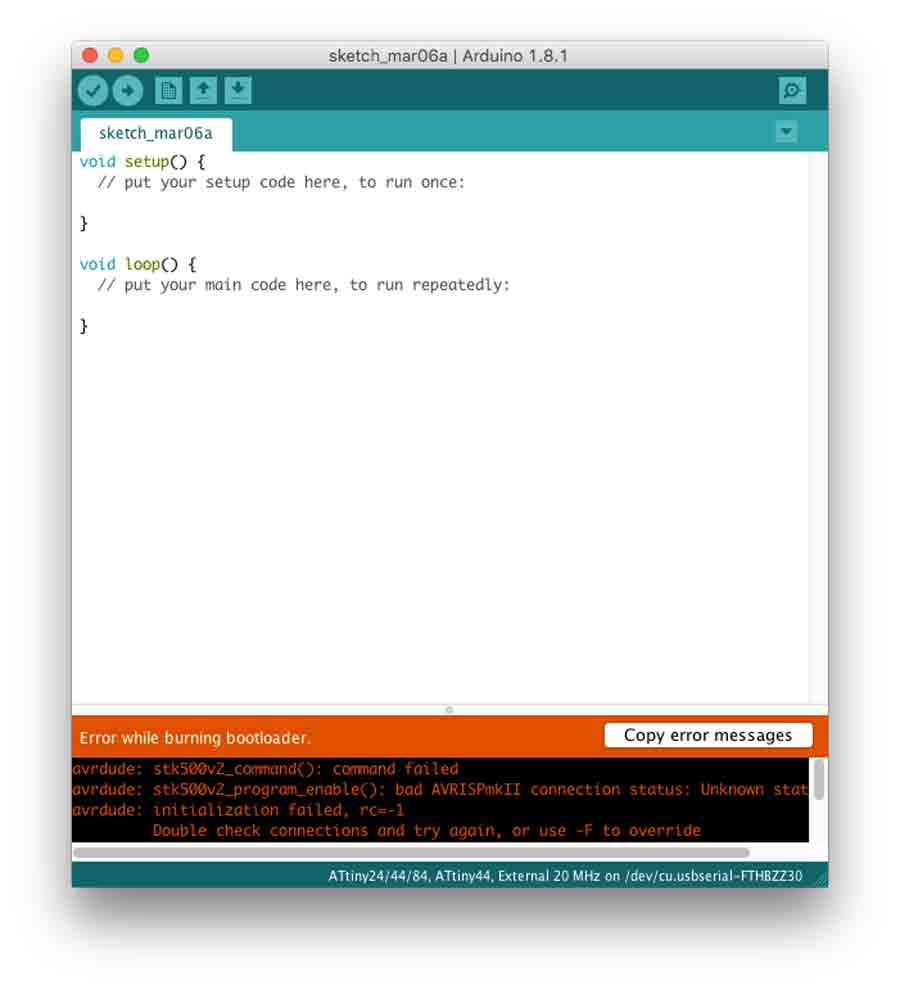Click the Upload arrow icon

(x=127, y=91)
